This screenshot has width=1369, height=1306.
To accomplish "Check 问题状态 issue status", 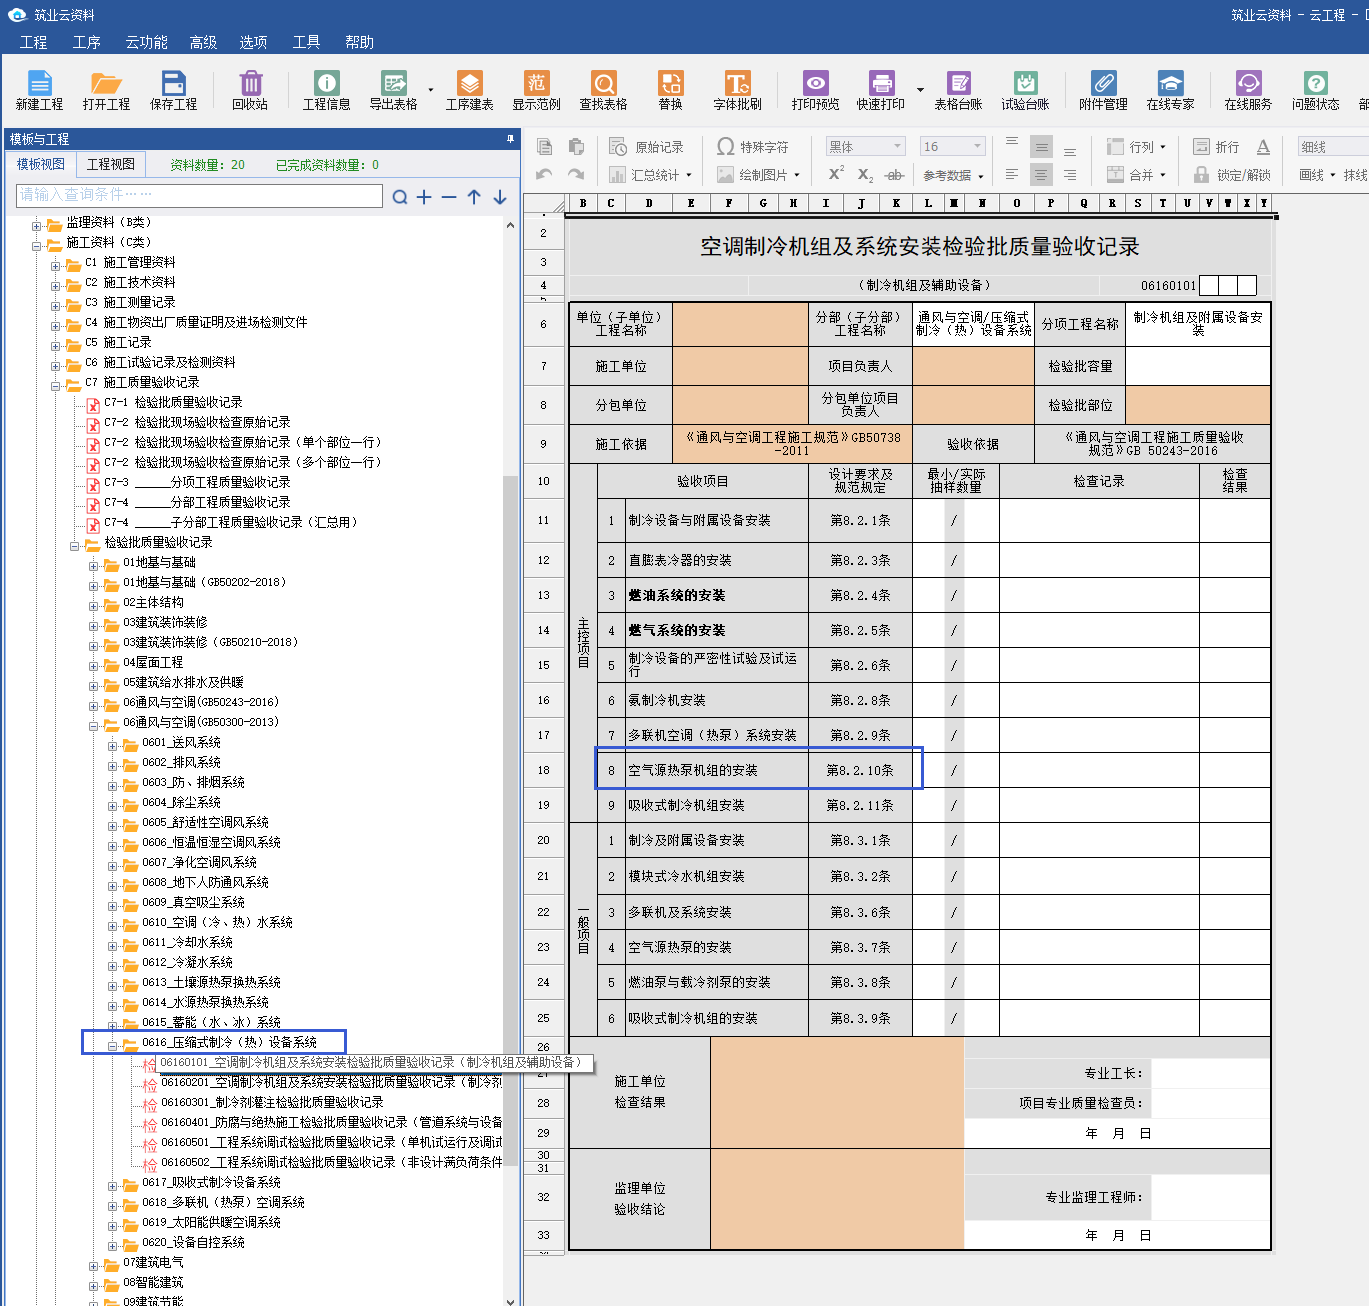I will click(1316, 90).
